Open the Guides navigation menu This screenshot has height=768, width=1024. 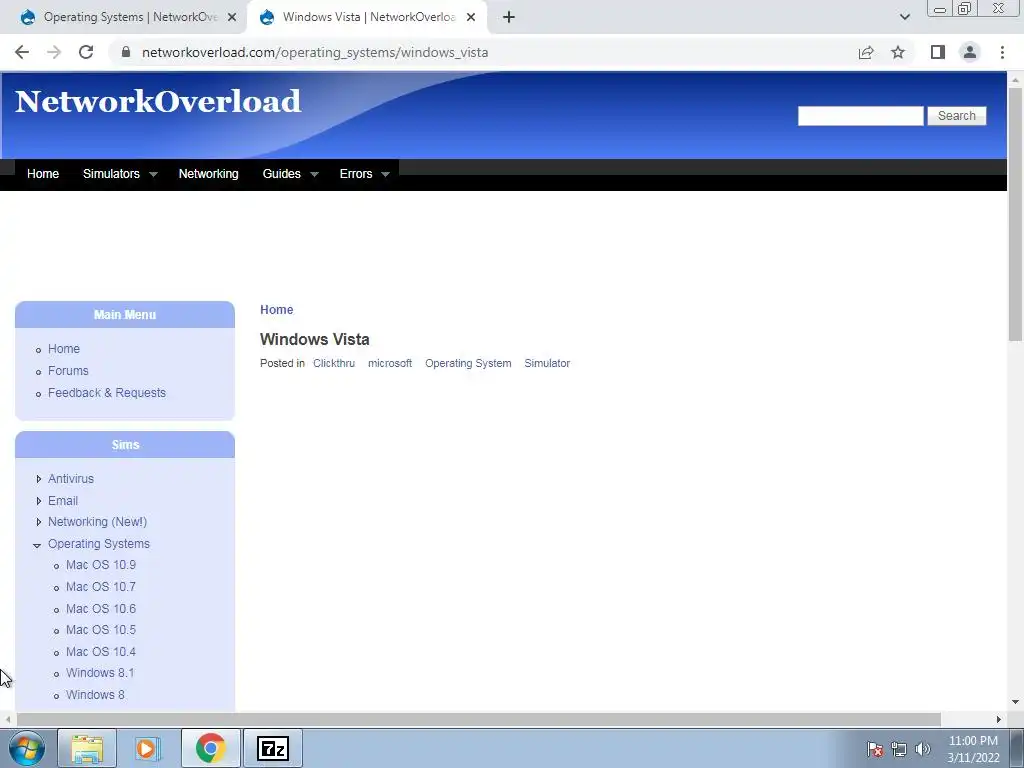coord(281,174)
